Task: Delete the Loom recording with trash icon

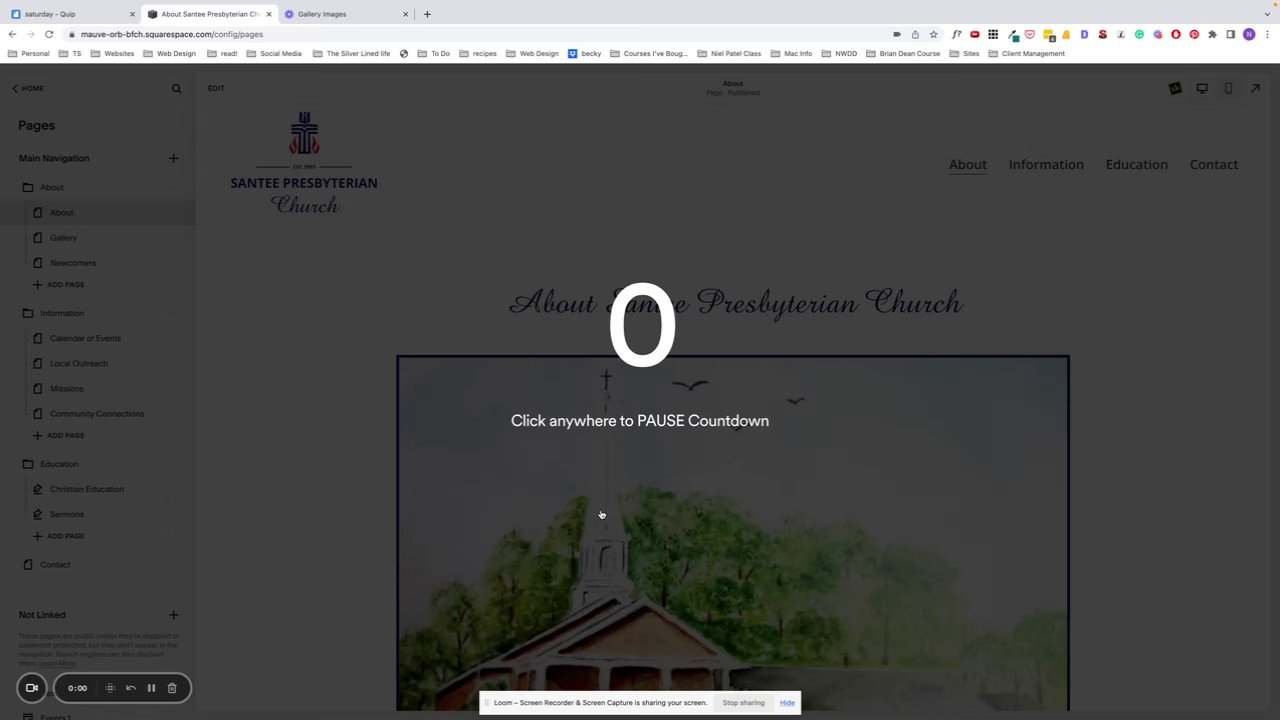Action: point(172,688)
